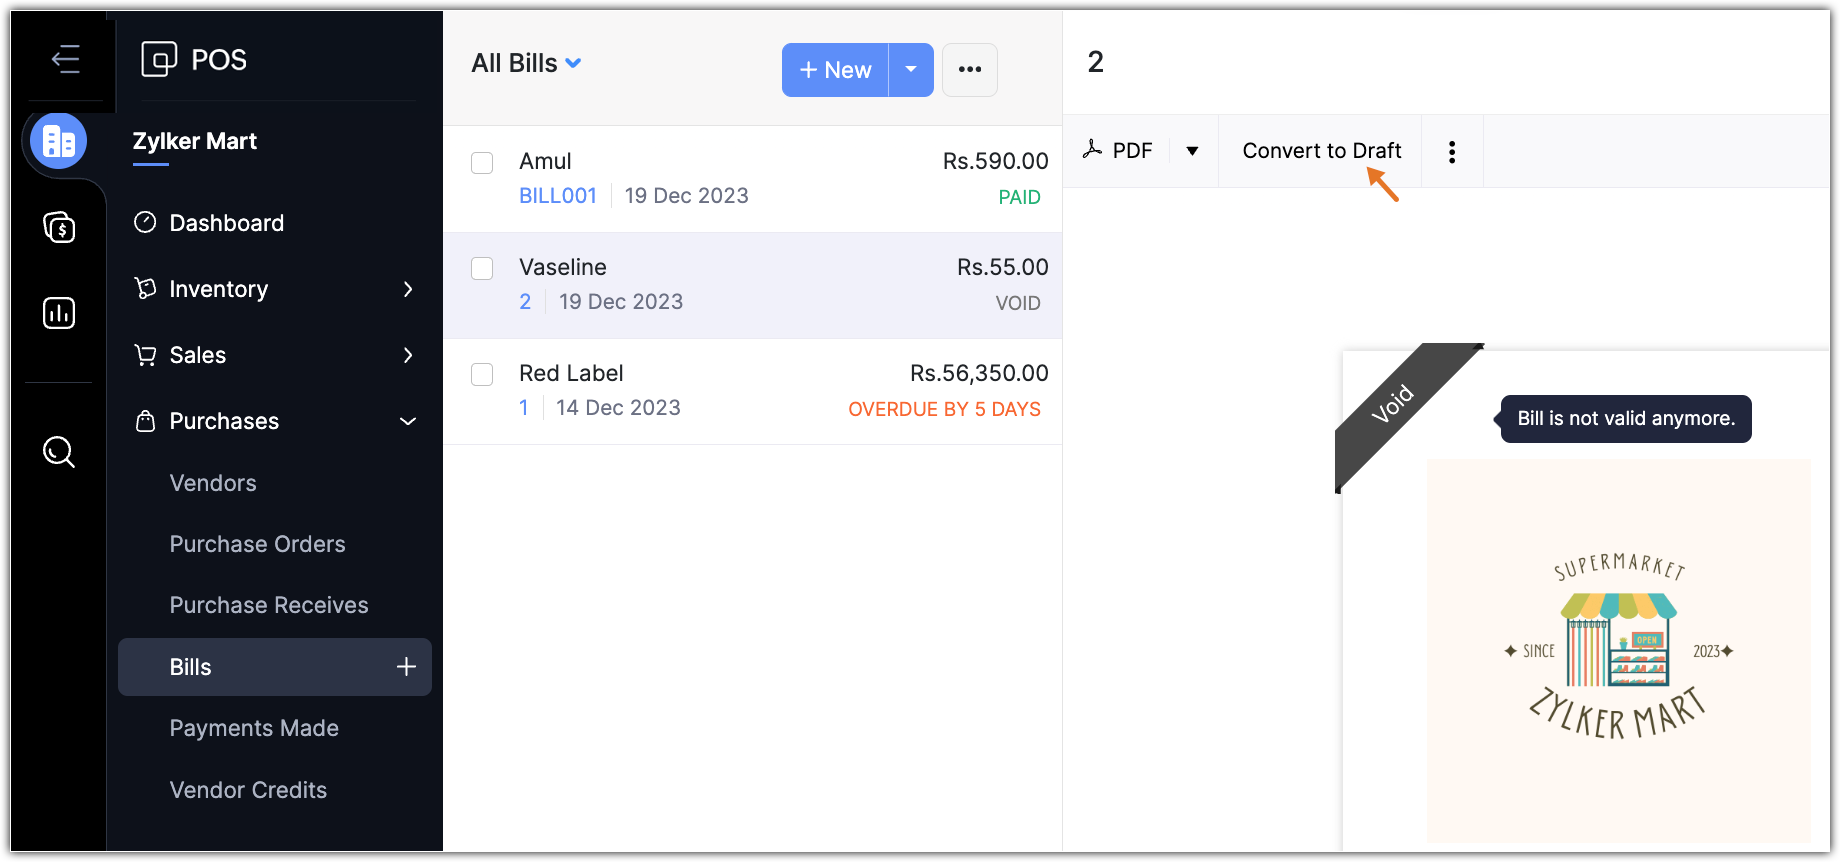Check the Red Label bill checkbox
The height and width of the screenshot is (862, 1840).
coord(482,374)
